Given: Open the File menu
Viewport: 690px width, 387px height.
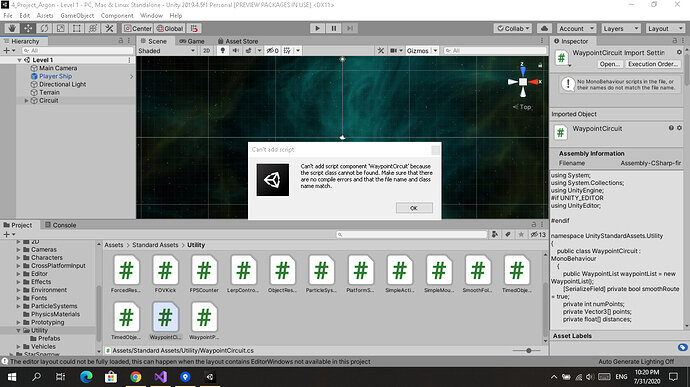Looking at the screenshot, I should (x=8, y=15).
